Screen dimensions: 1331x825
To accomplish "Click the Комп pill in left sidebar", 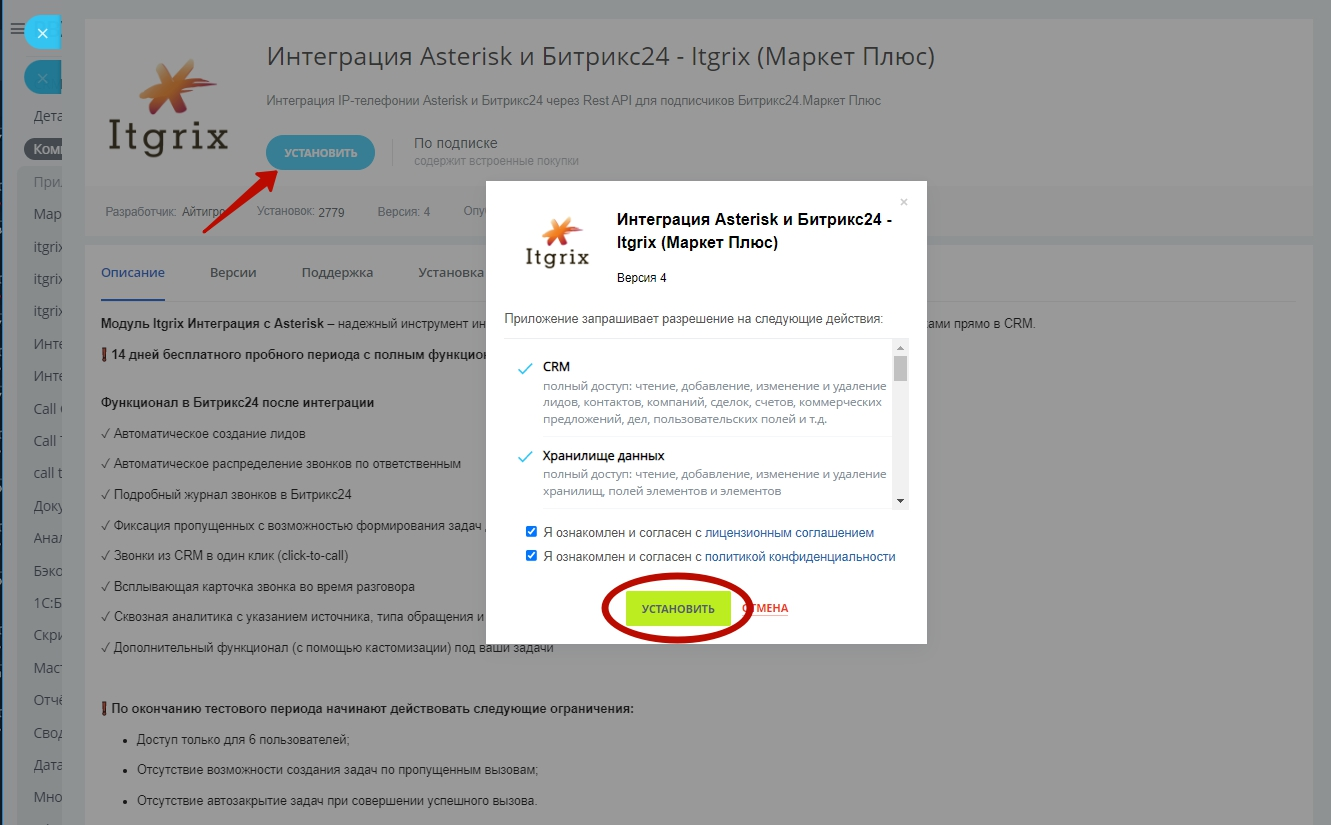I will 44,149.
